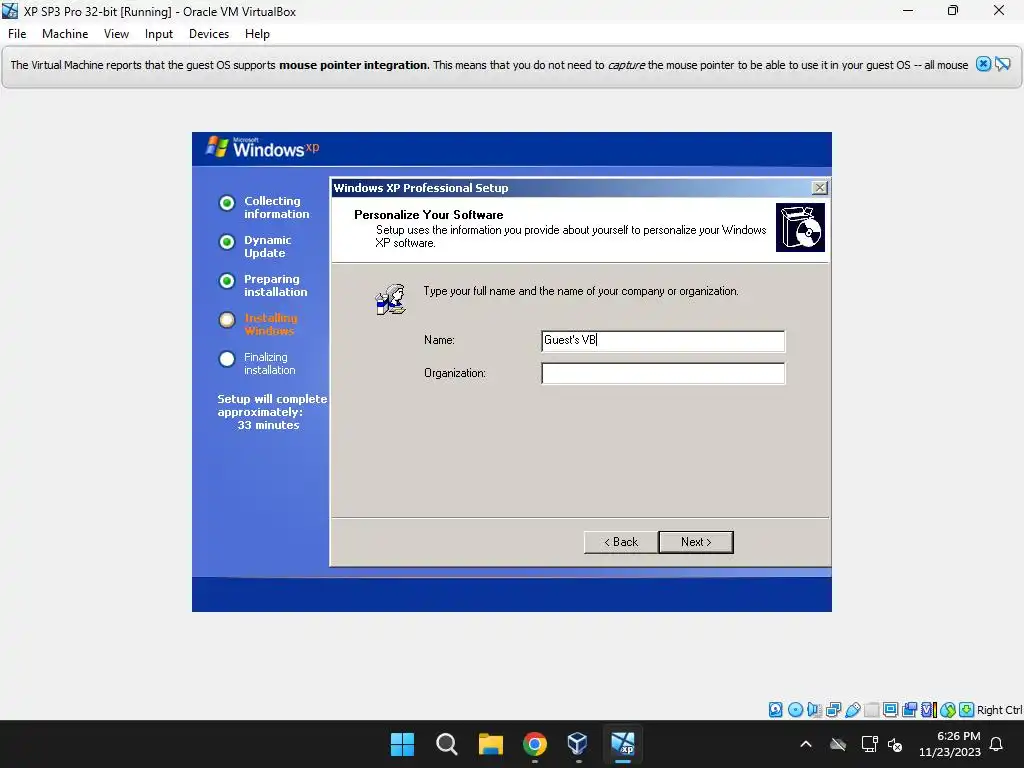Click the network tray icon
This screenshot has height=768, width=1024.
[x=869, y=744]
